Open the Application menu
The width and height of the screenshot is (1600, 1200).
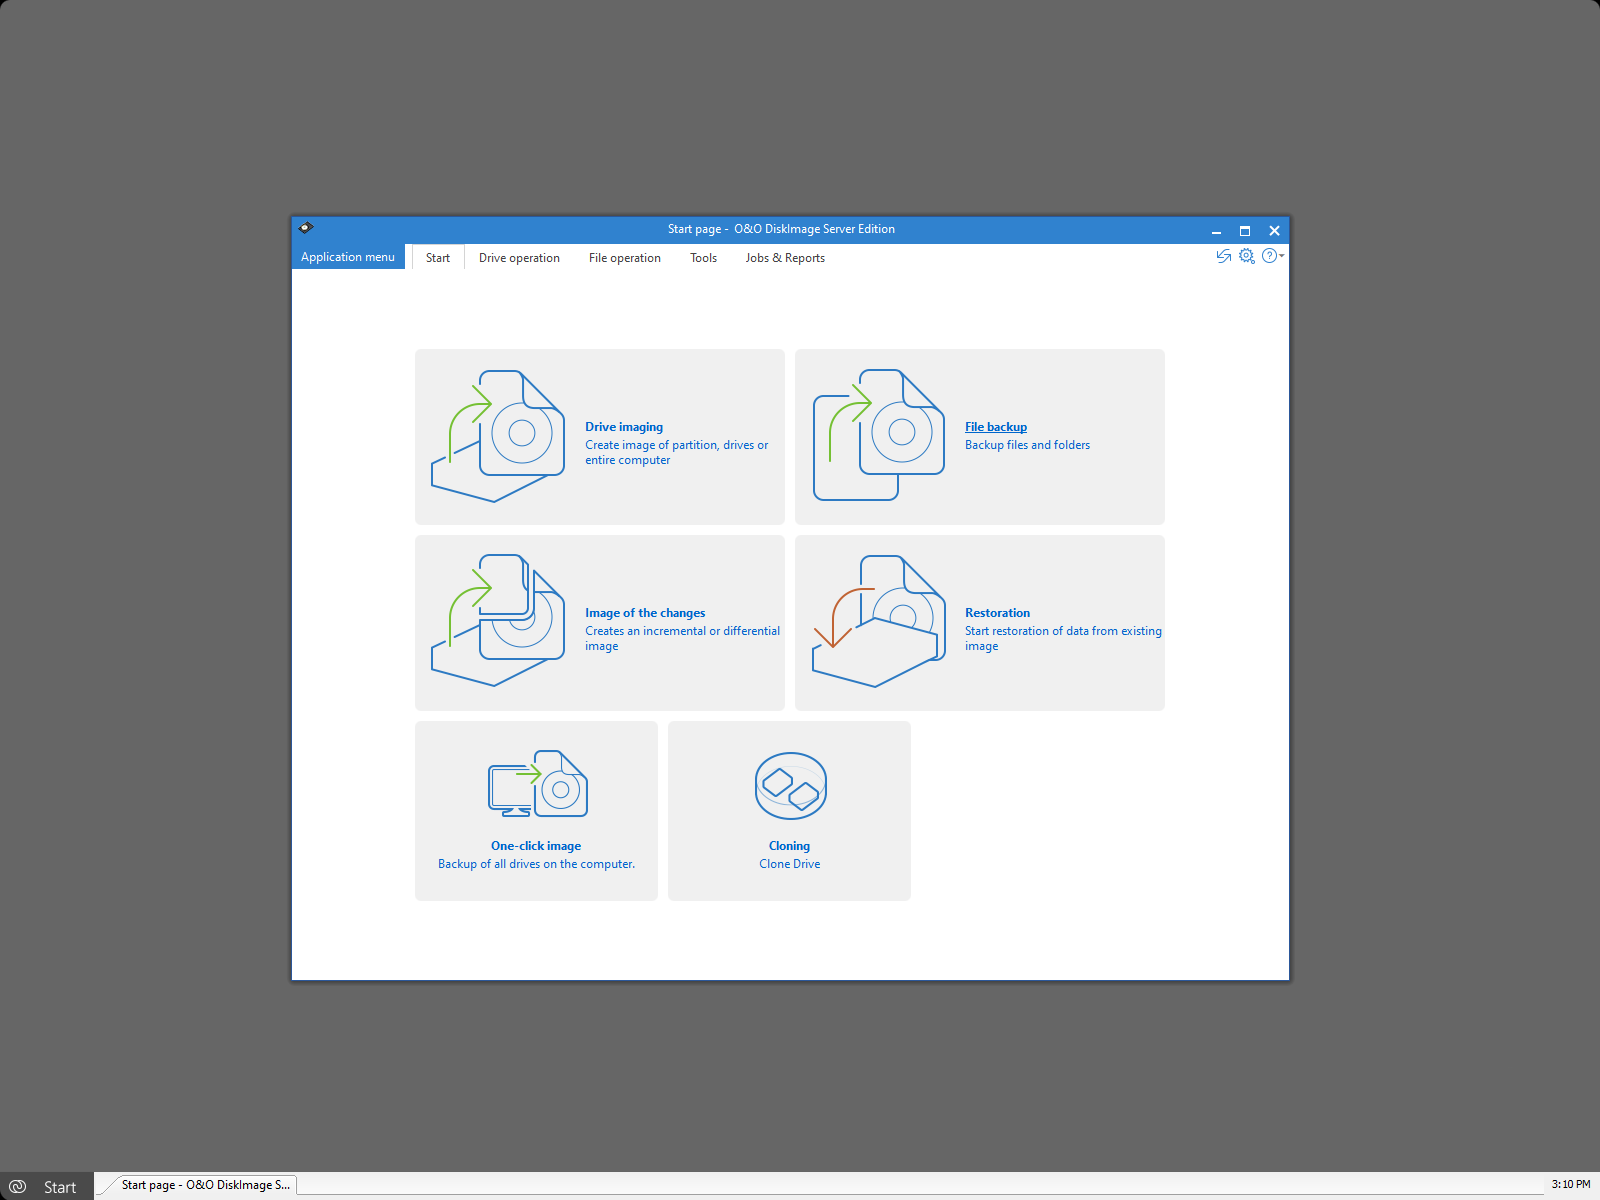[347, 257]
